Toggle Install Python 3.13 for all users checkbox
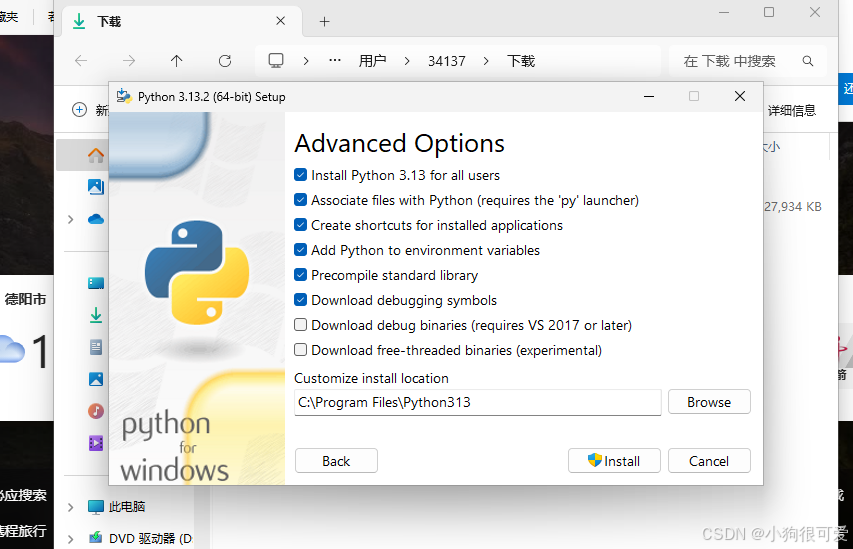853x549 pixels. (300, 175)
